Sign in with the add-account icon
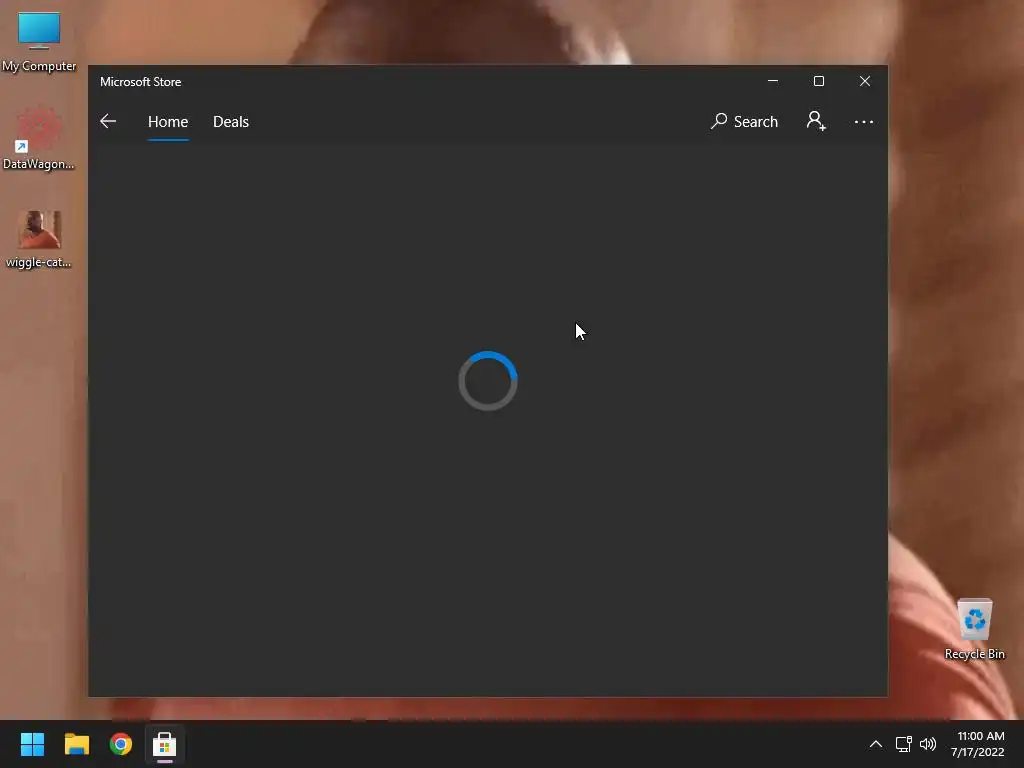 click(816, 121)
